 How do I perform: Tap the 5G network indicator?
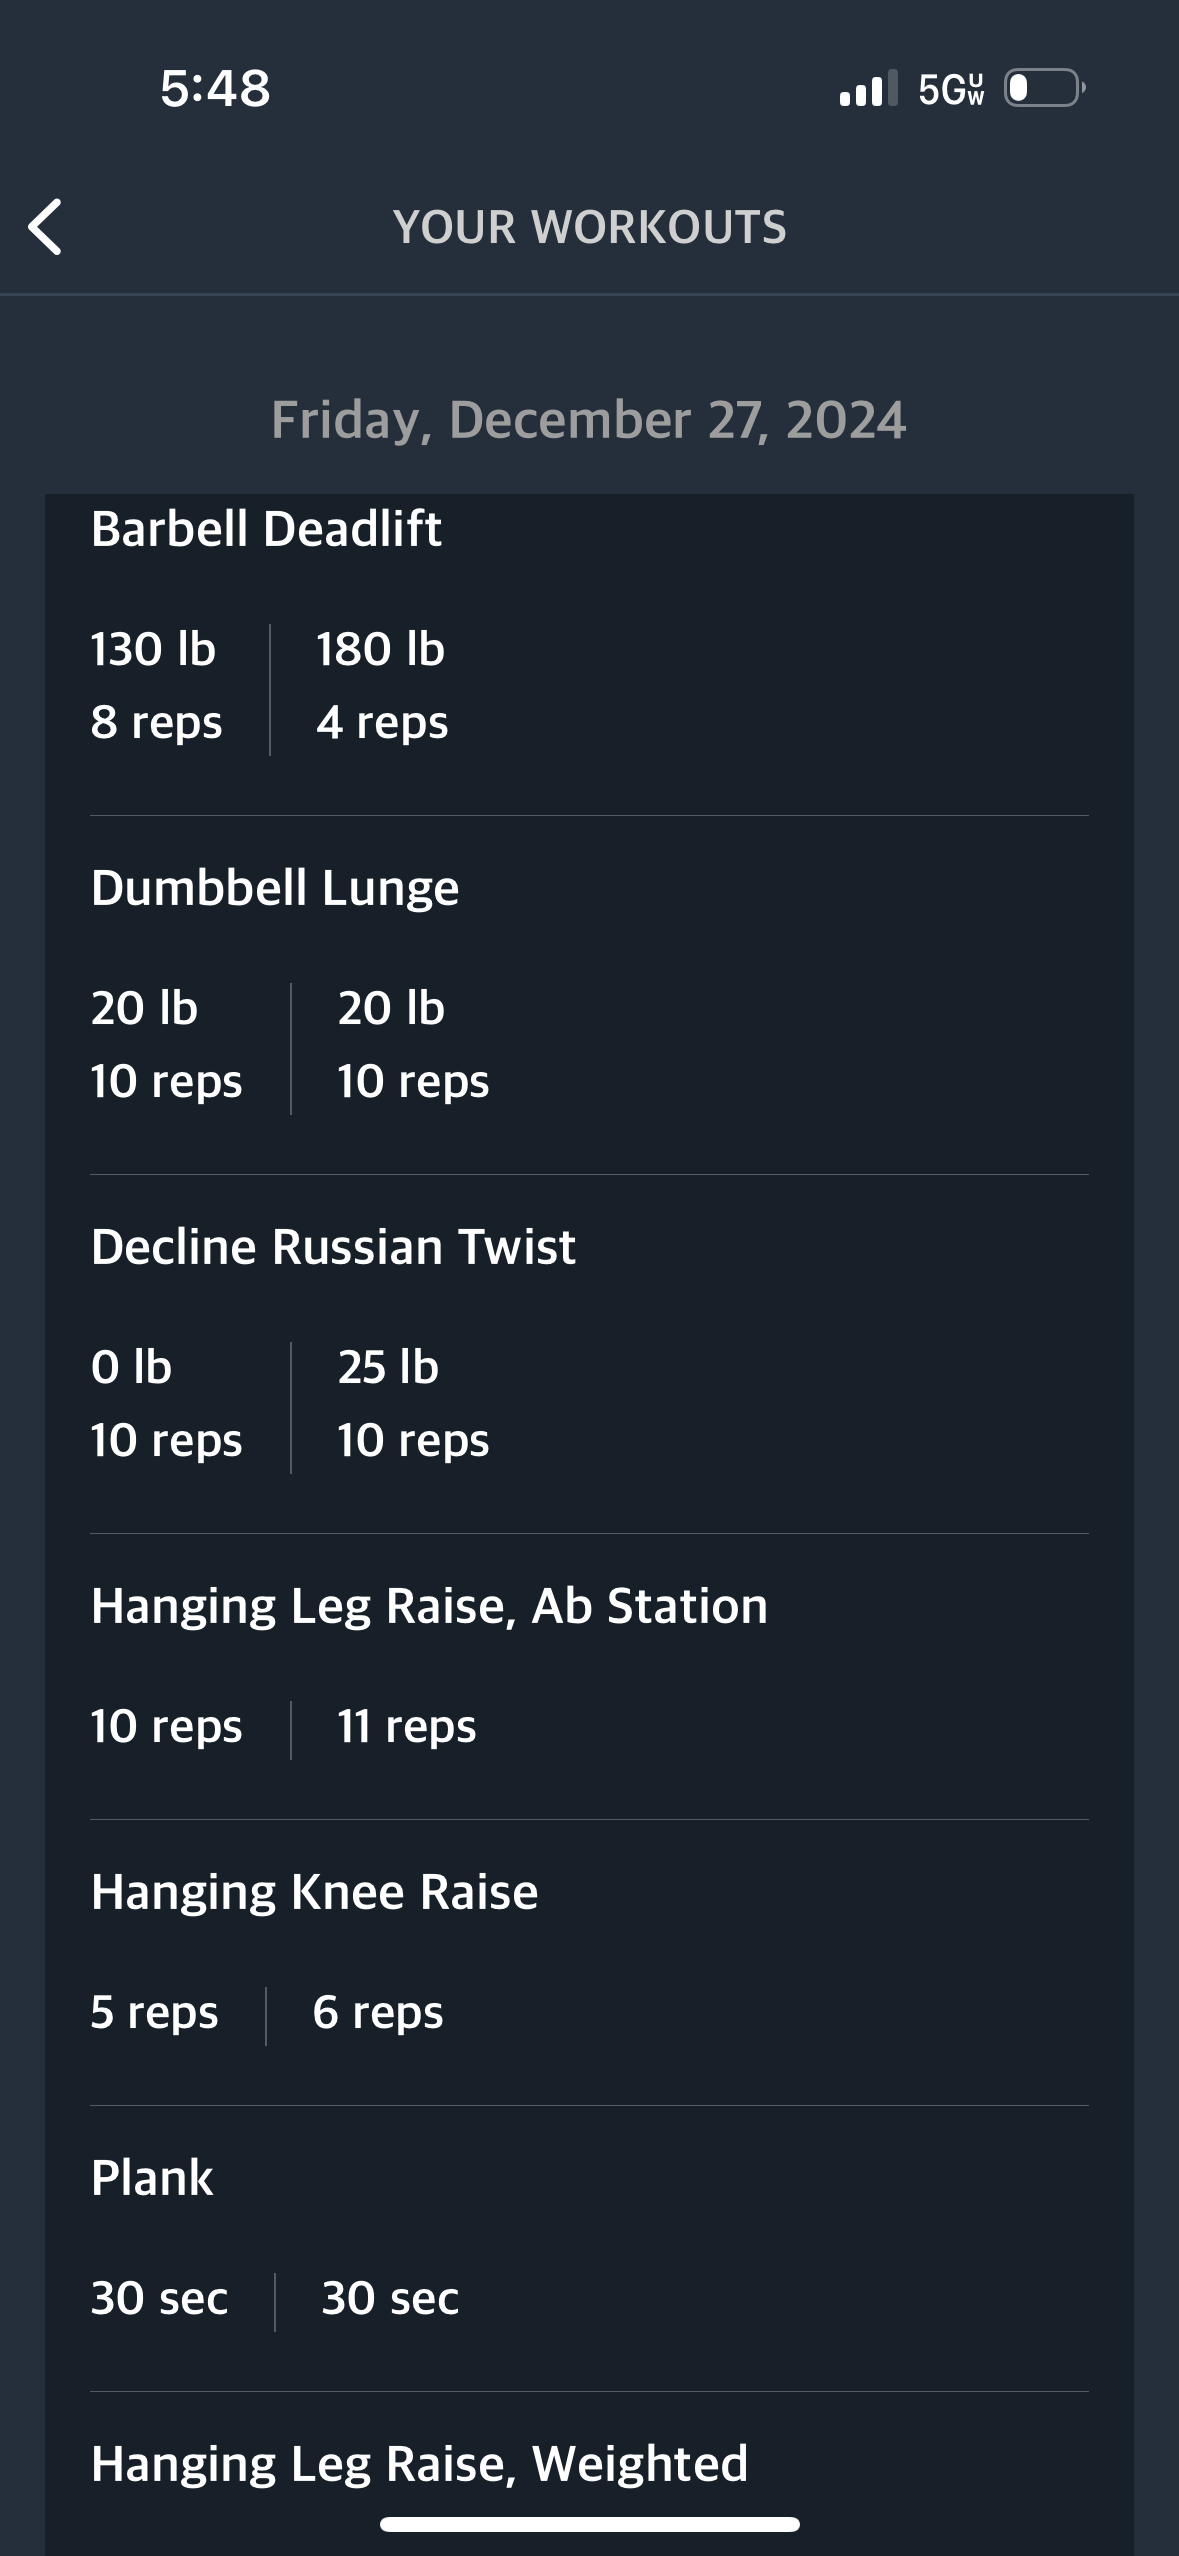[x=951, y=89]
